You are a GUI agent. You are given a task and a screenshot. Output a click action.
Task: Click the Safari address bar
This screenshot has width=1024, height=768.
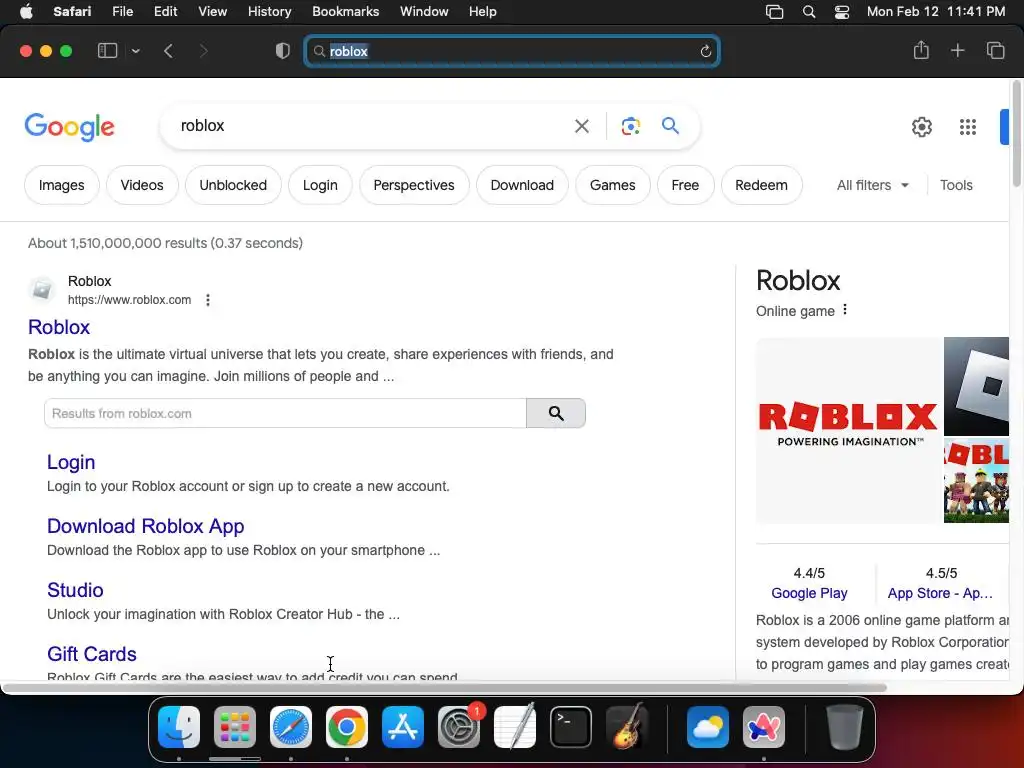pyautogui.click(x=512, y=51)
